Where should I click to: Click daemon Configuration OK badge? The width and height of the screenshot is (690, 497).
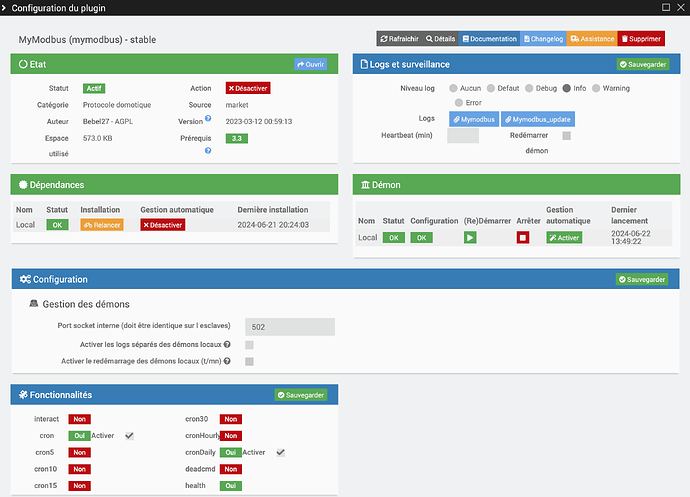click(422, 238)
